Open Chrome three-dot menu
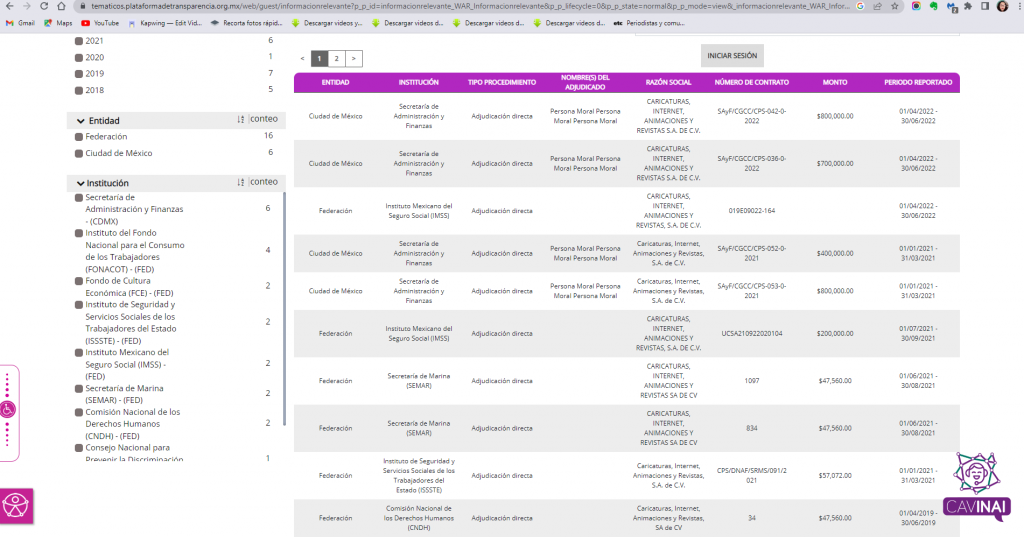 tap(1019, 6)
